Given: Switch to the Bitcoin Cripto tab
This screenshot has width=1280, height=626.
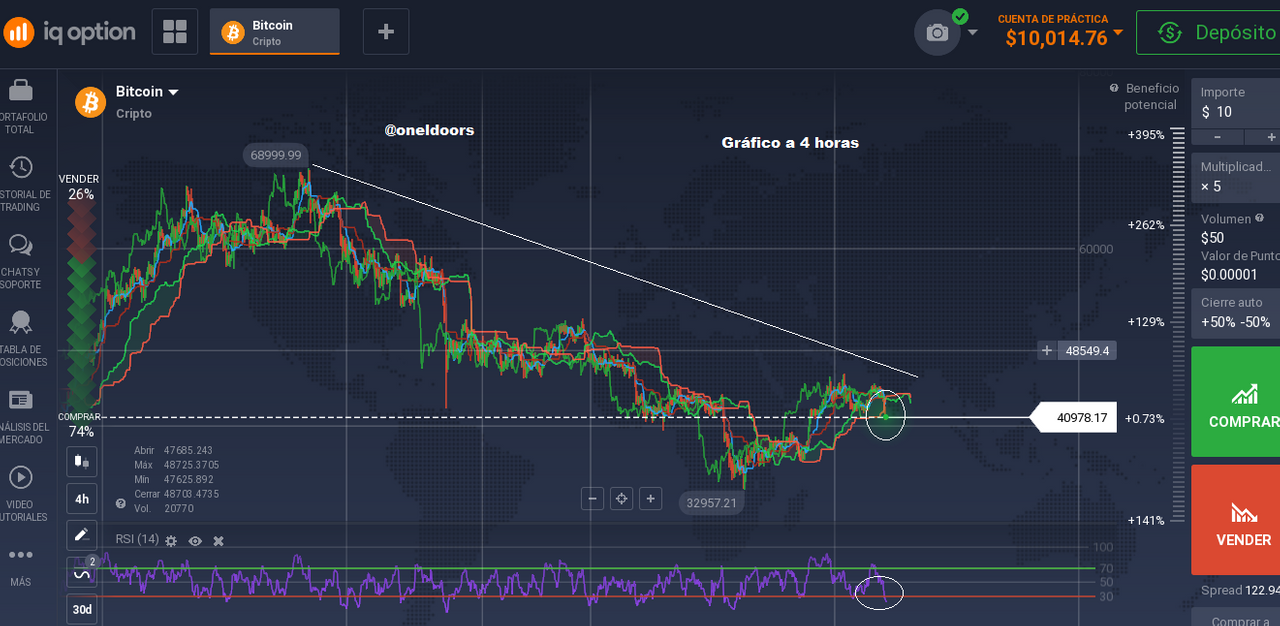Looking at the screenshot, I should coord(275,32).
